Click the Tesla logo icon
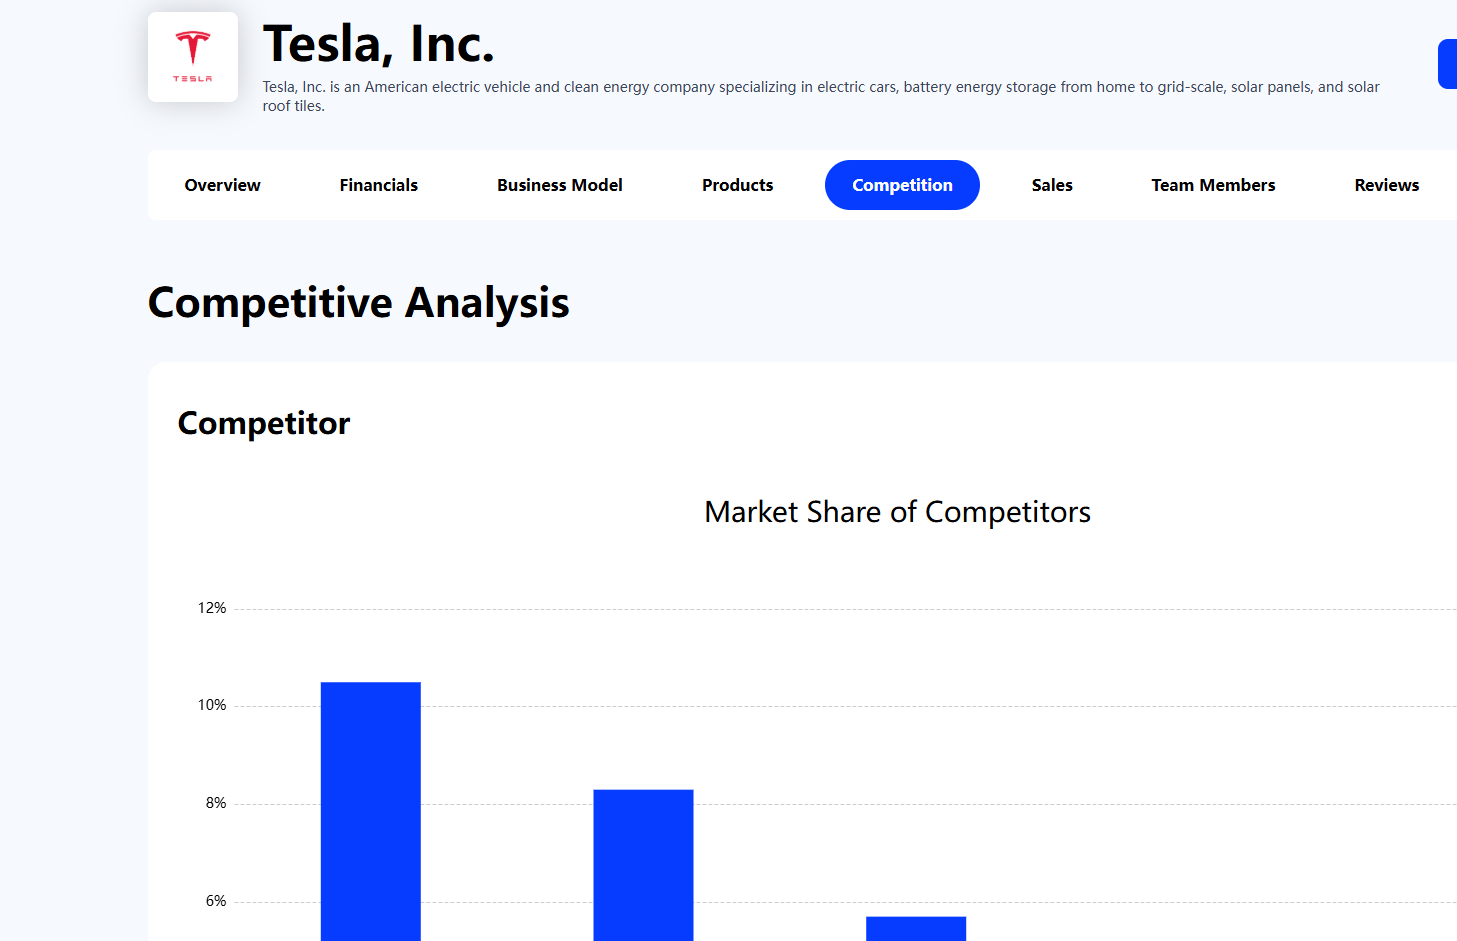The image size is (1457, 941). pos(193,57)
